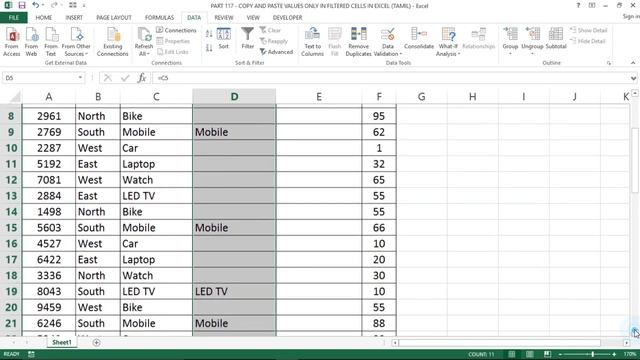Switch to INSERT tab
This screenshot has height=360, width=640.
click(74, 18)
